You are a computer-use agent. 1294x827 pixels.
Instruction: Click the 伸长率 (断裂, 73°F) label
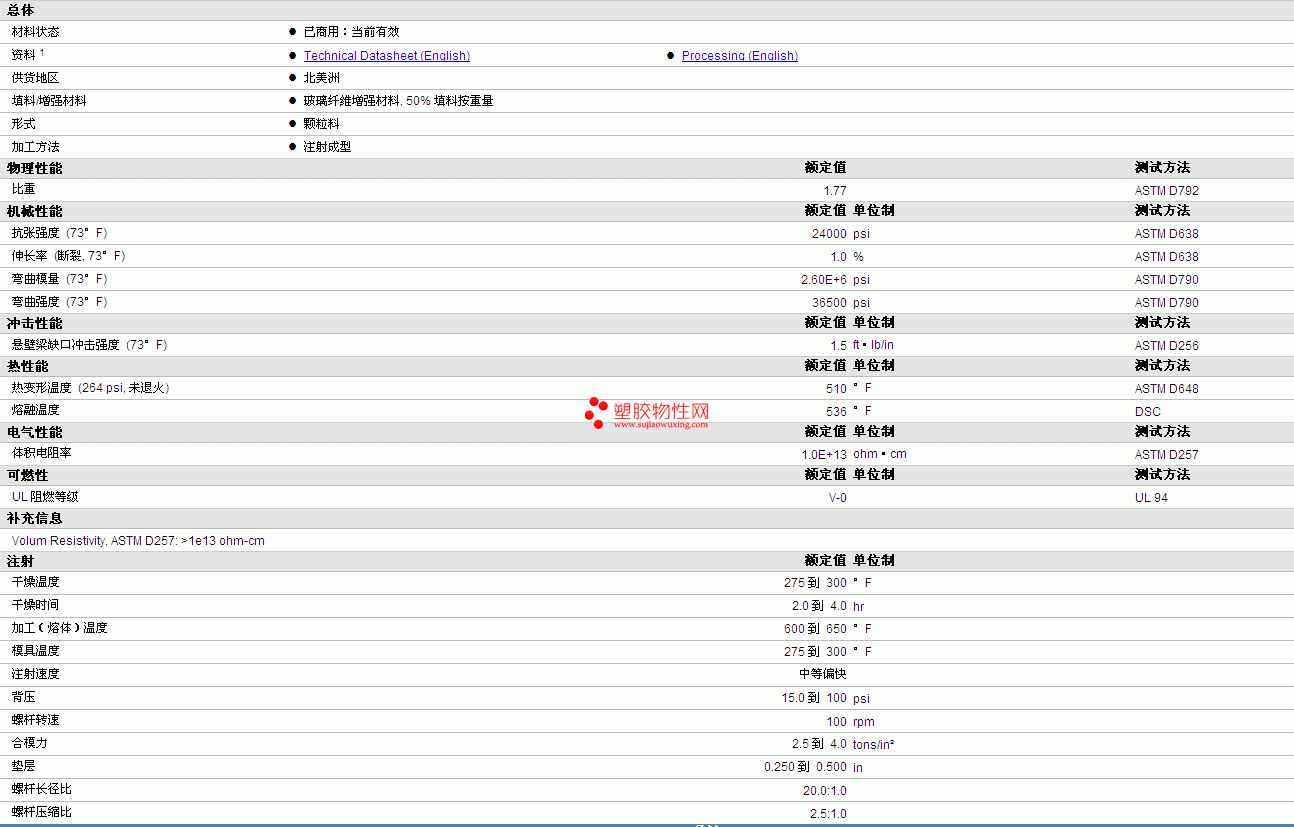[x=69, y=256]
